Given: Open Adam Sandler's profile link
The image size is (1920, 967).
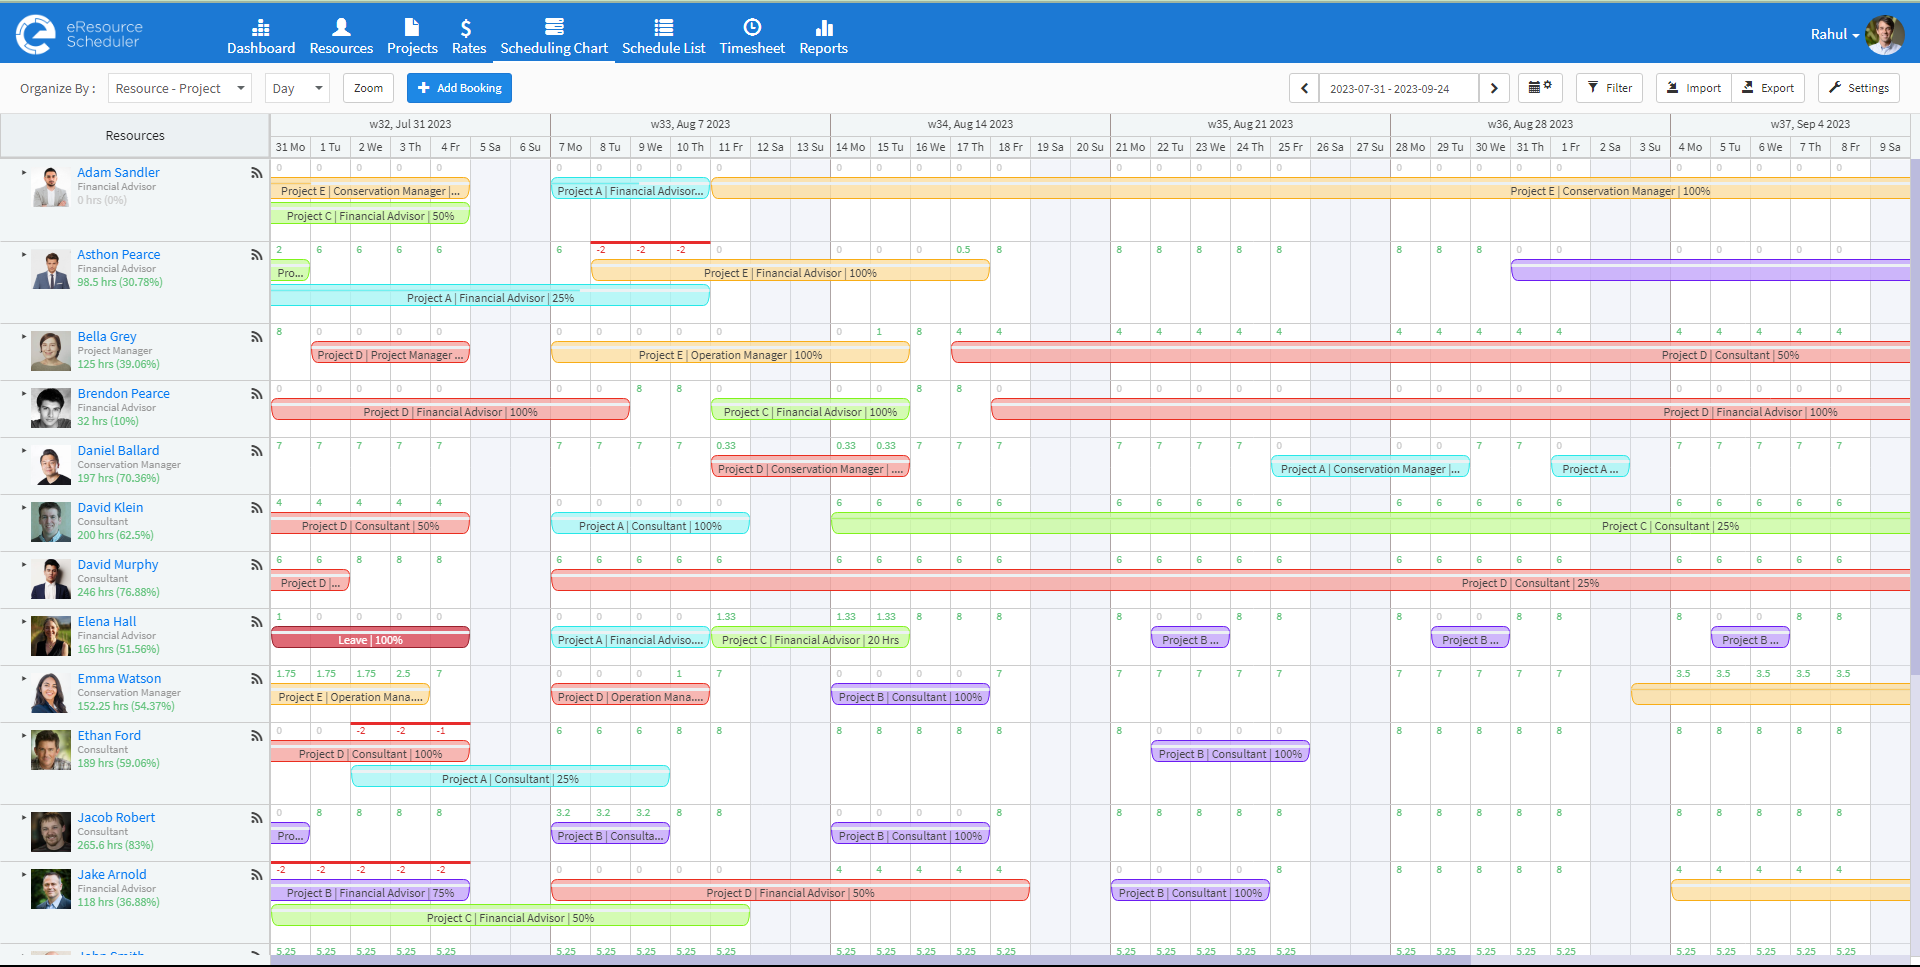Looking at the screenshot, I should pos(118,172).
